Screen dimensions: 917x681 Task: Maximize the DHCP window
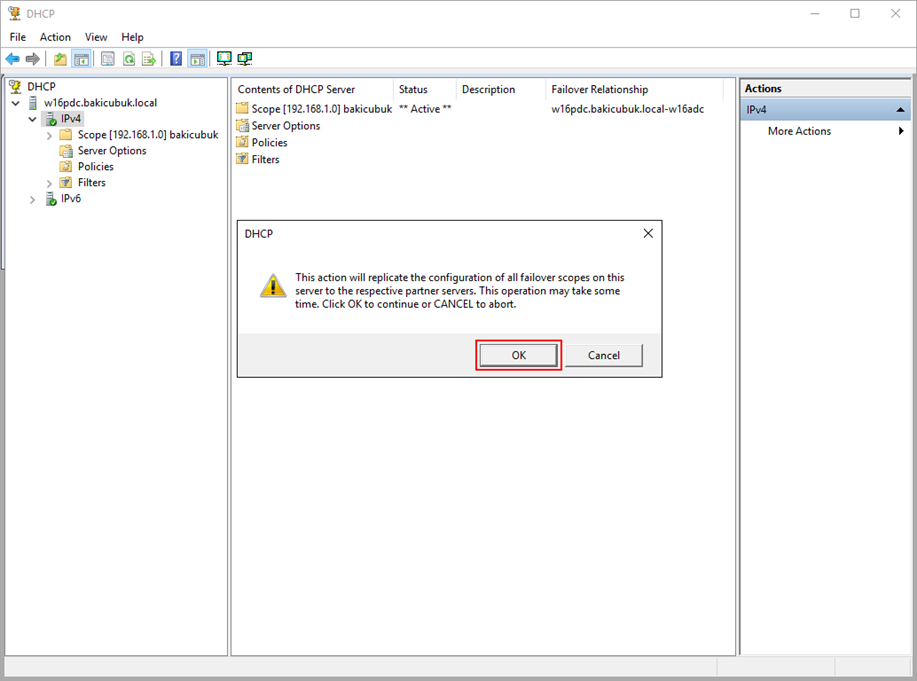tap(854, 13)
